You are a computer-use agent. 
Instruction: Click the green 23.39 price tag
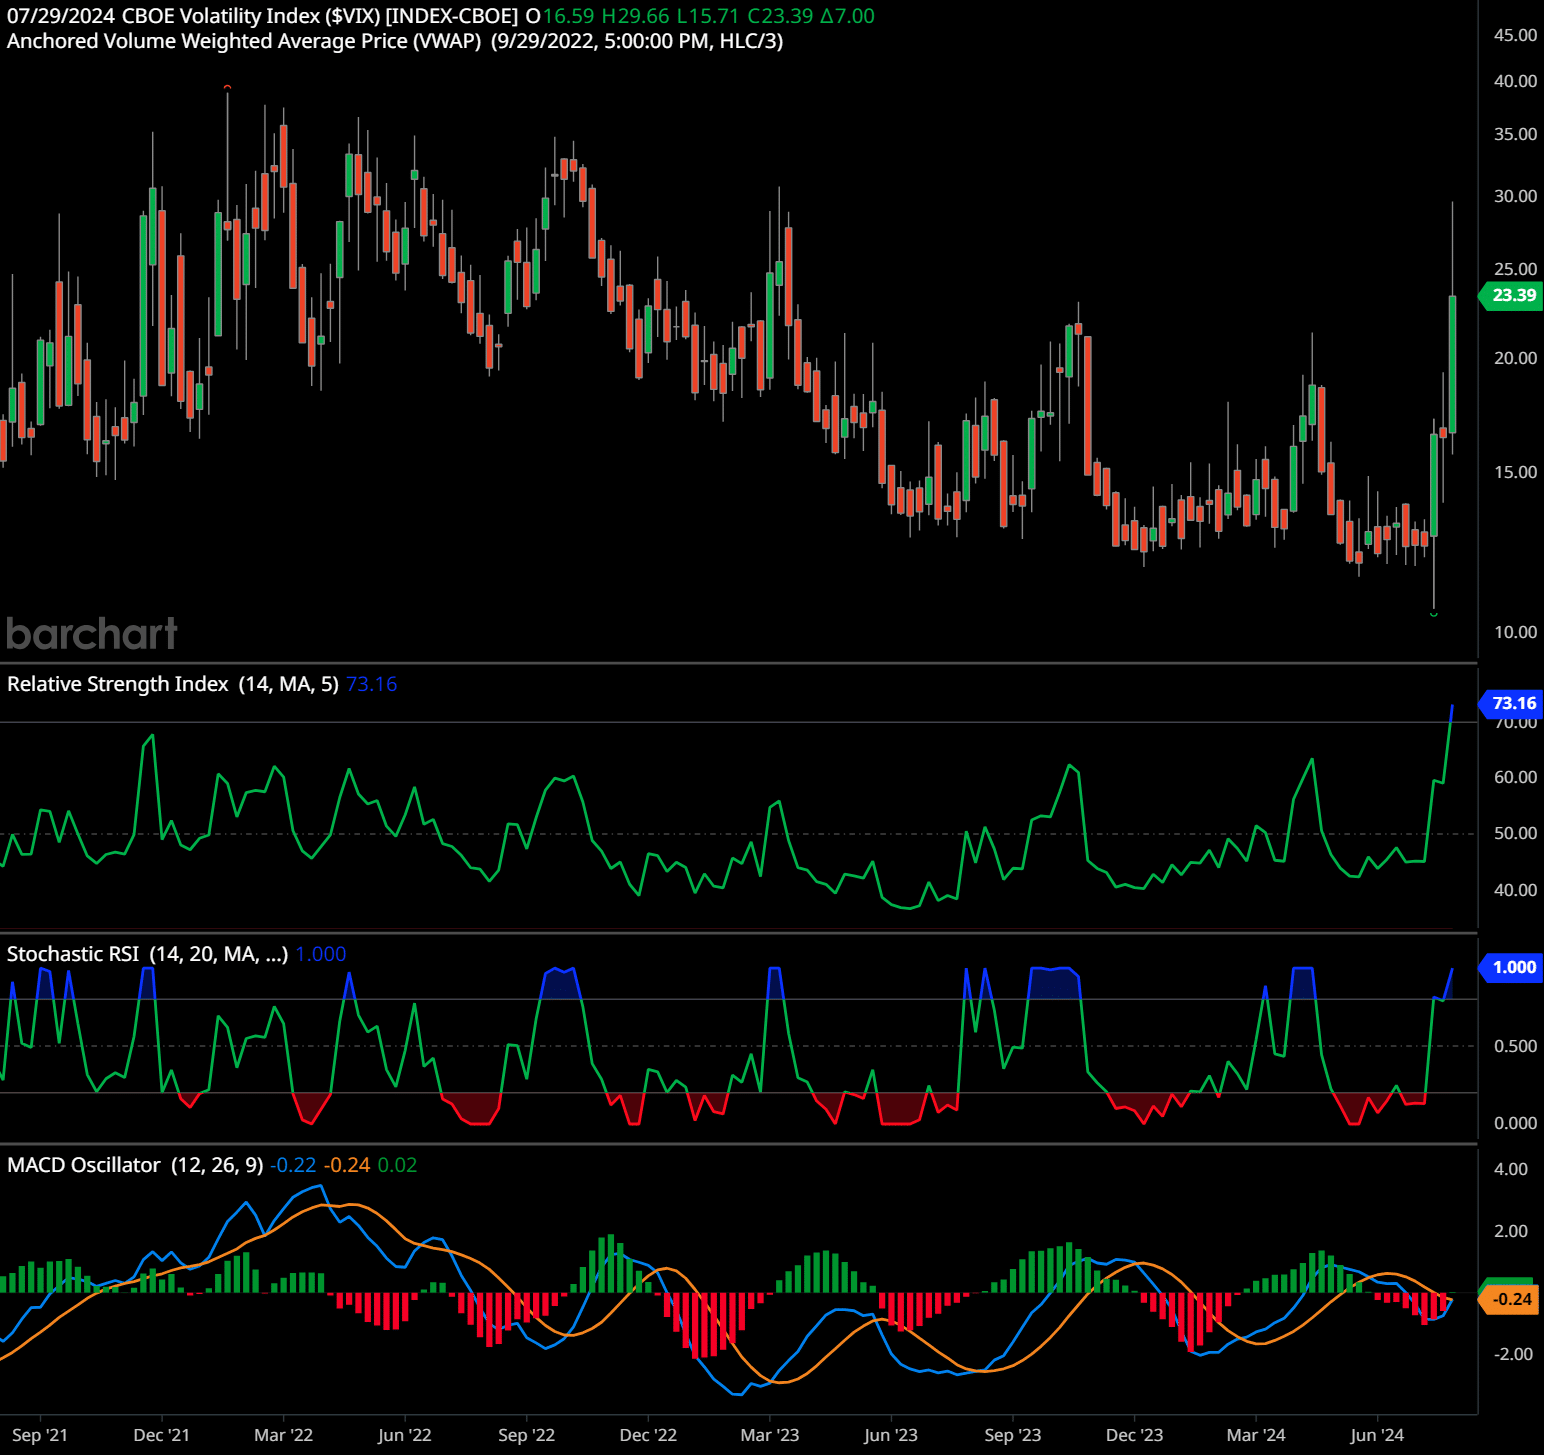point(1512,295)
